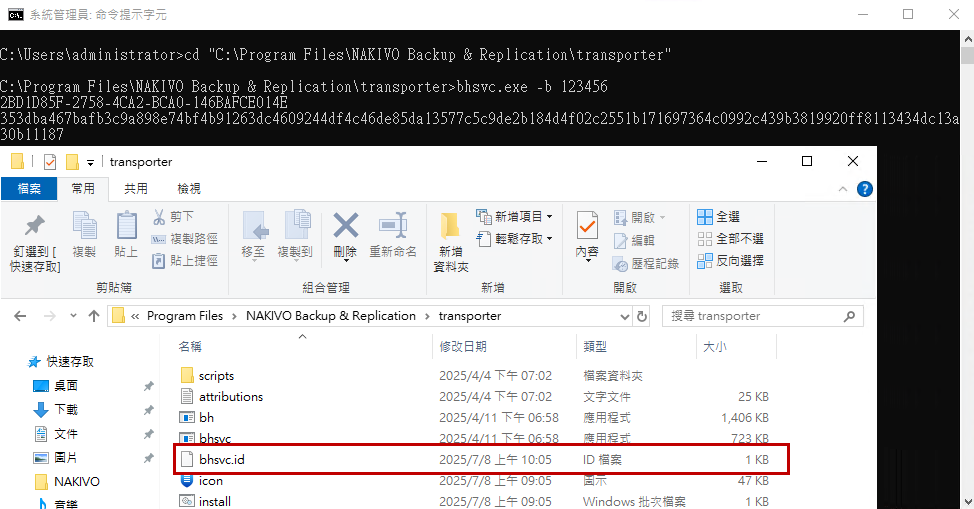Viewport: 974px width, 509px height.
Task: Open the 檔案 file tab
Action: click(x=29, y=189)
